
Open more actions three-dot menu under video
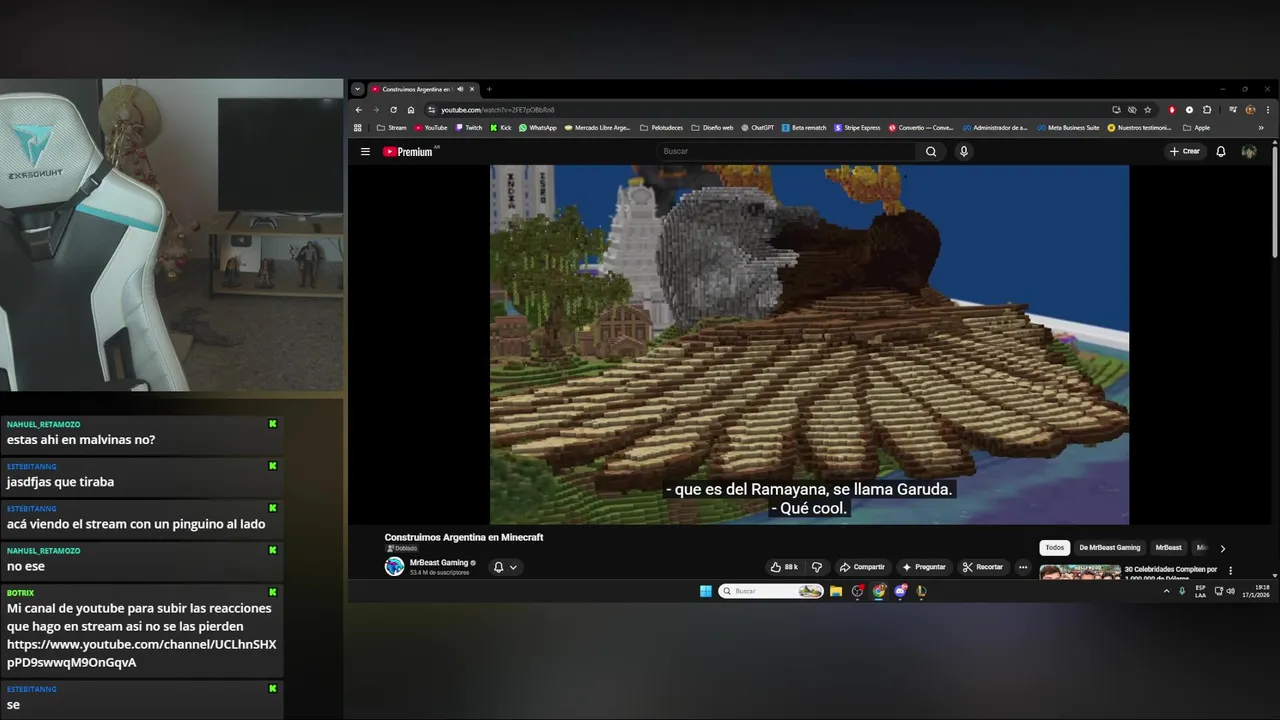(x=1023, y=567)
